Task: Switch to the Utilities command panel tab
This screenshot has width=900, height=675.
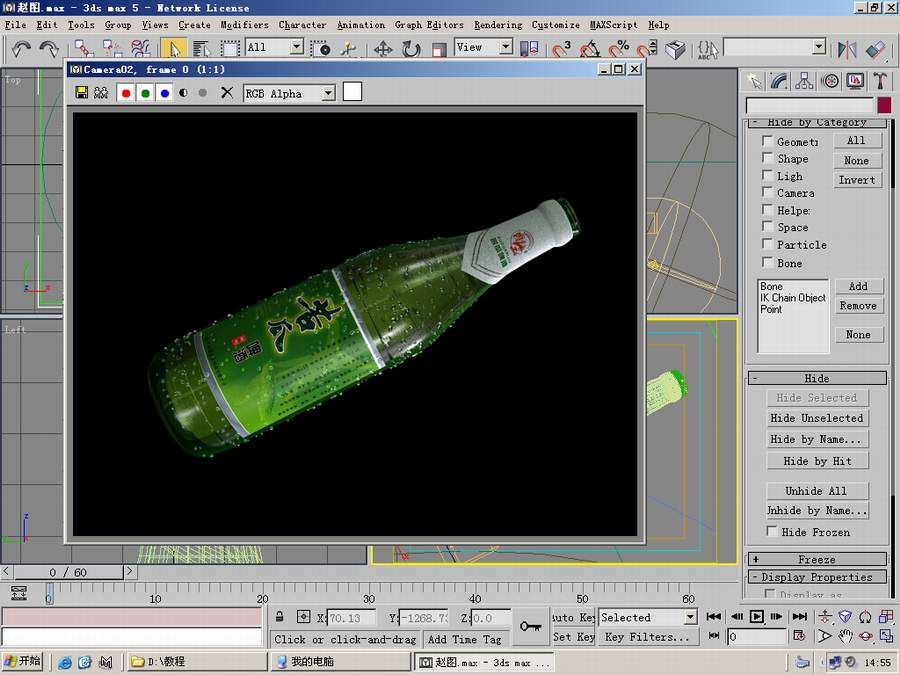Action: (x=880, y=81)
